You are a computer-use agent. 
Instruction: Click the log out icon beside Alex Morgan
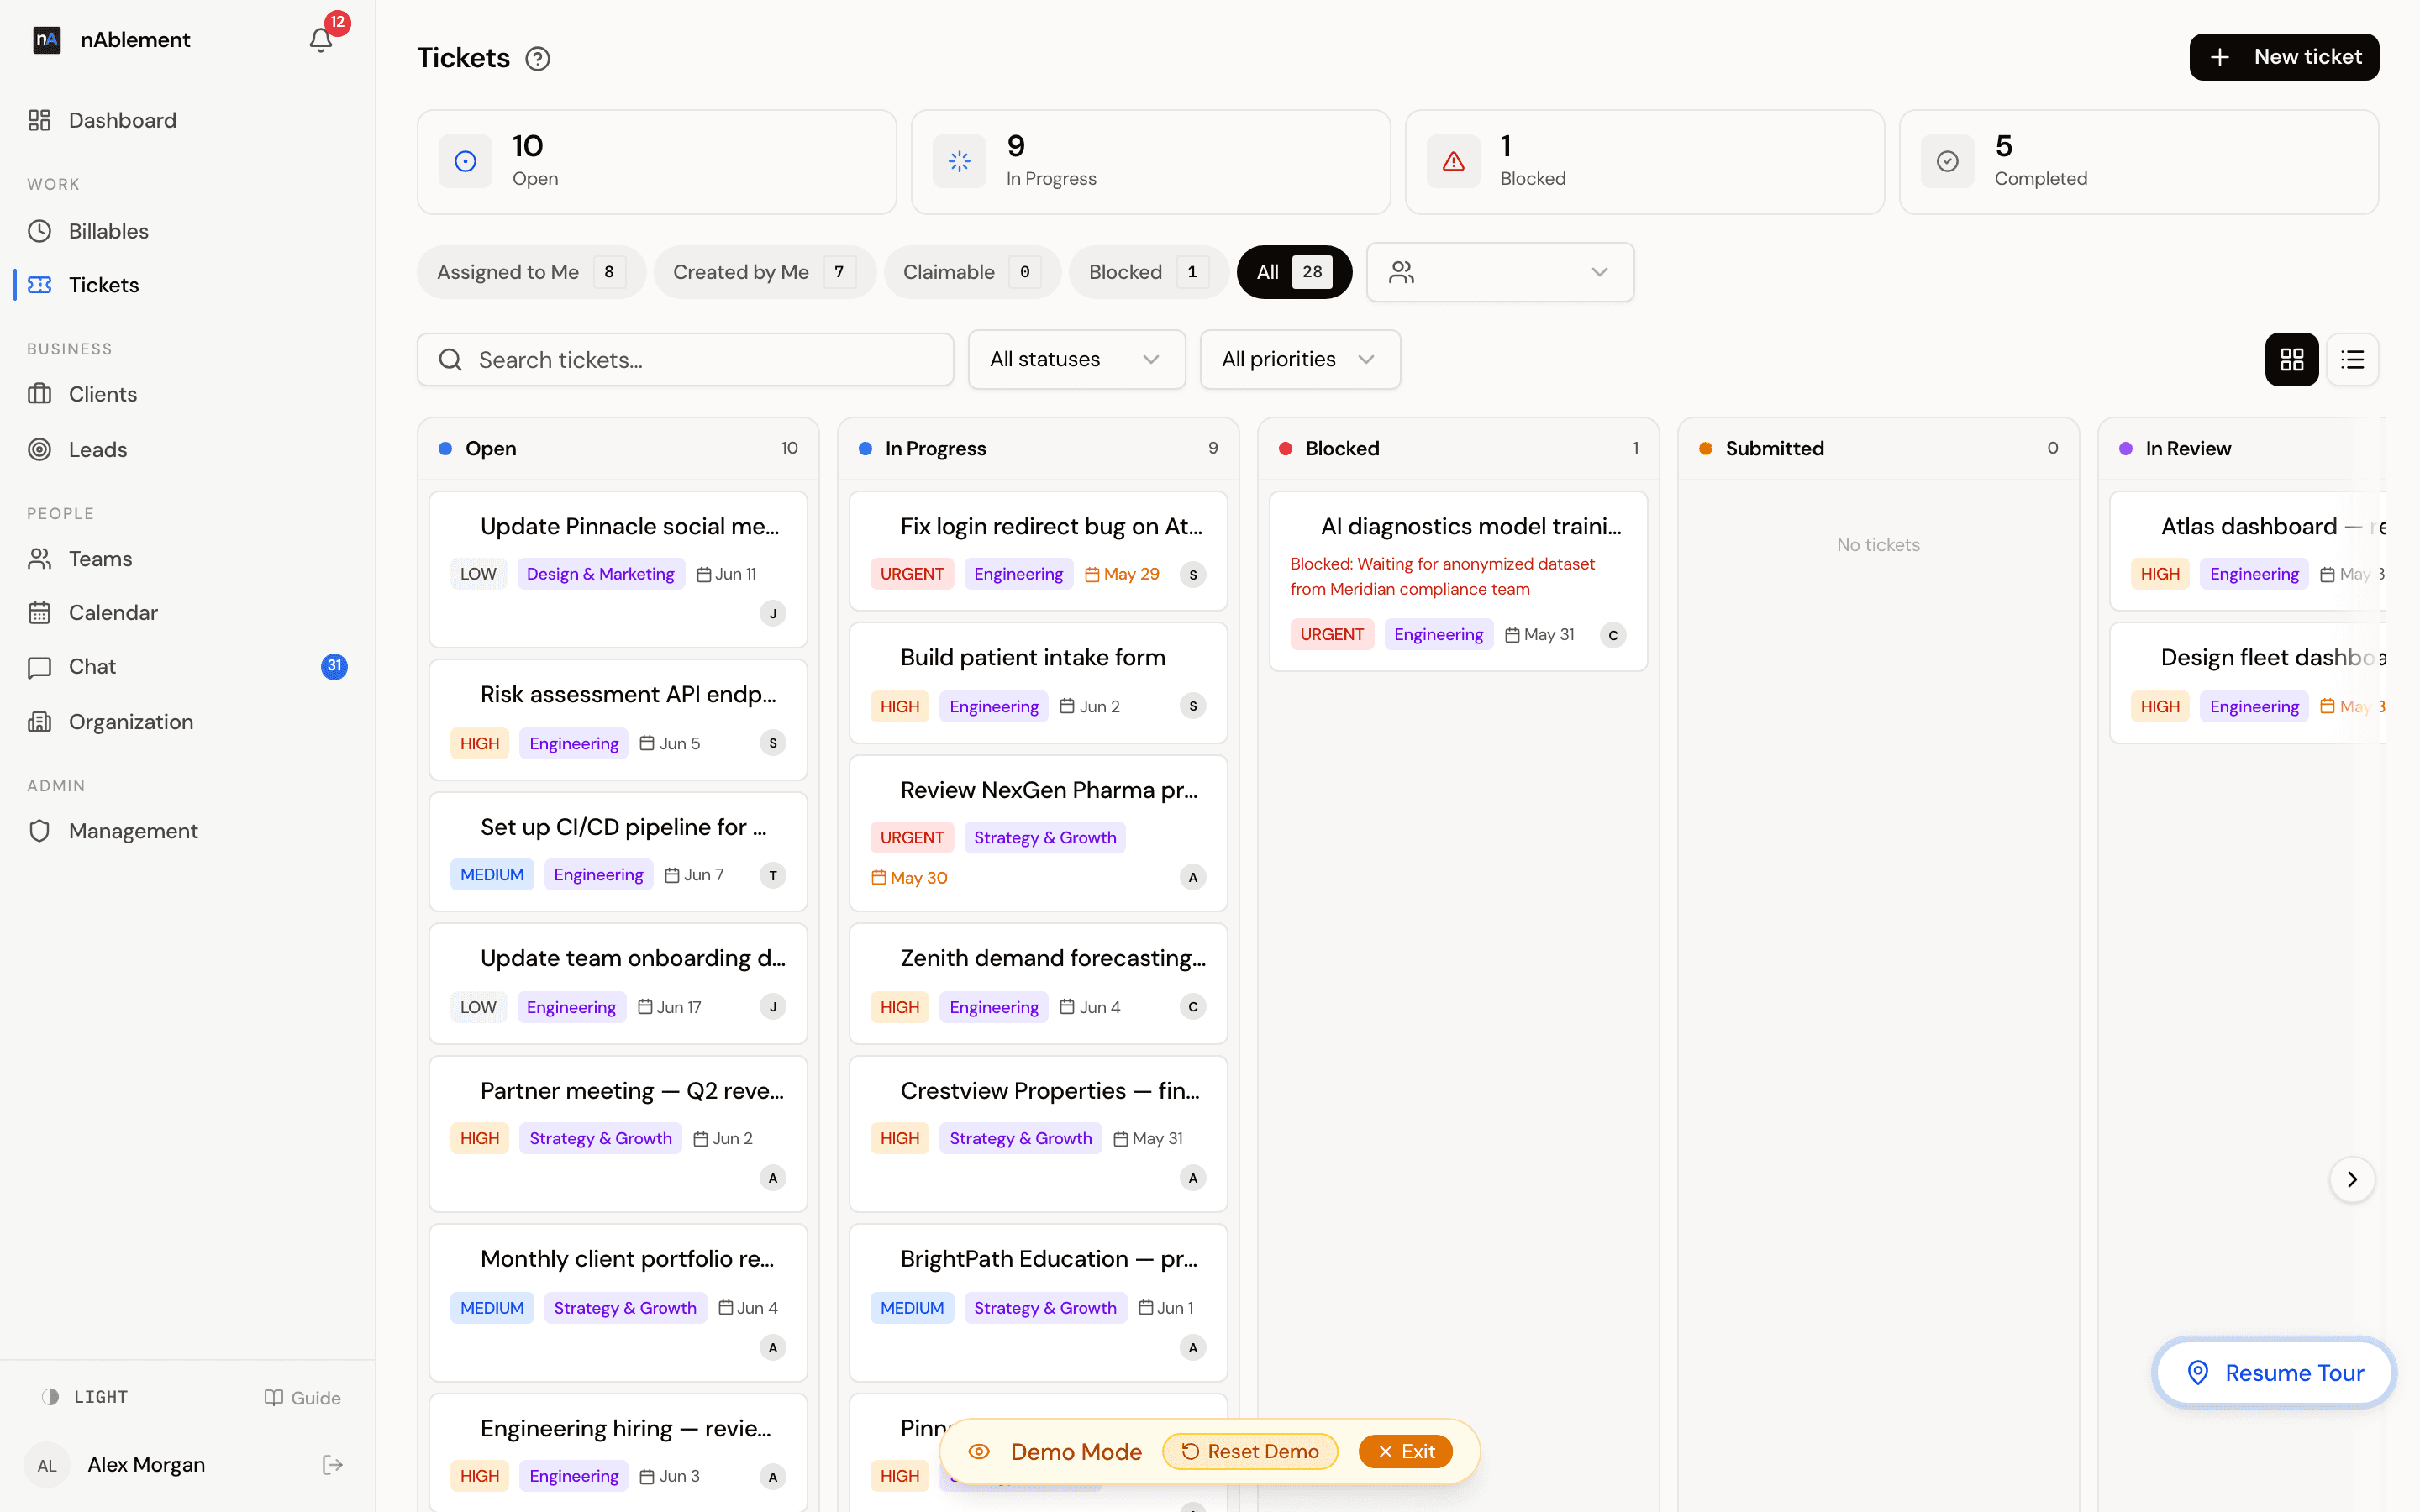click(x=333, y=1465)
